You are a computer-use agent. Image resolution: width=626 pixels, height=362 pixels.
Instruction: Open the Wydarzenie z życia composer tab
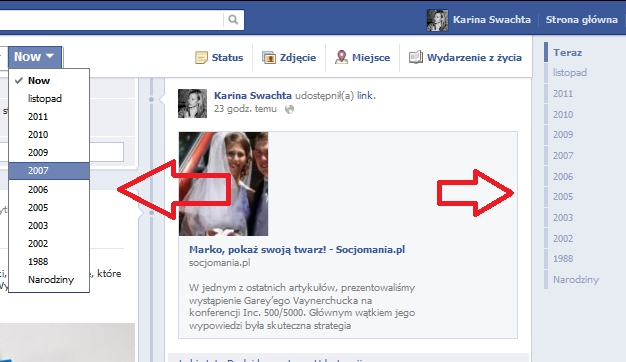[466, 57]
